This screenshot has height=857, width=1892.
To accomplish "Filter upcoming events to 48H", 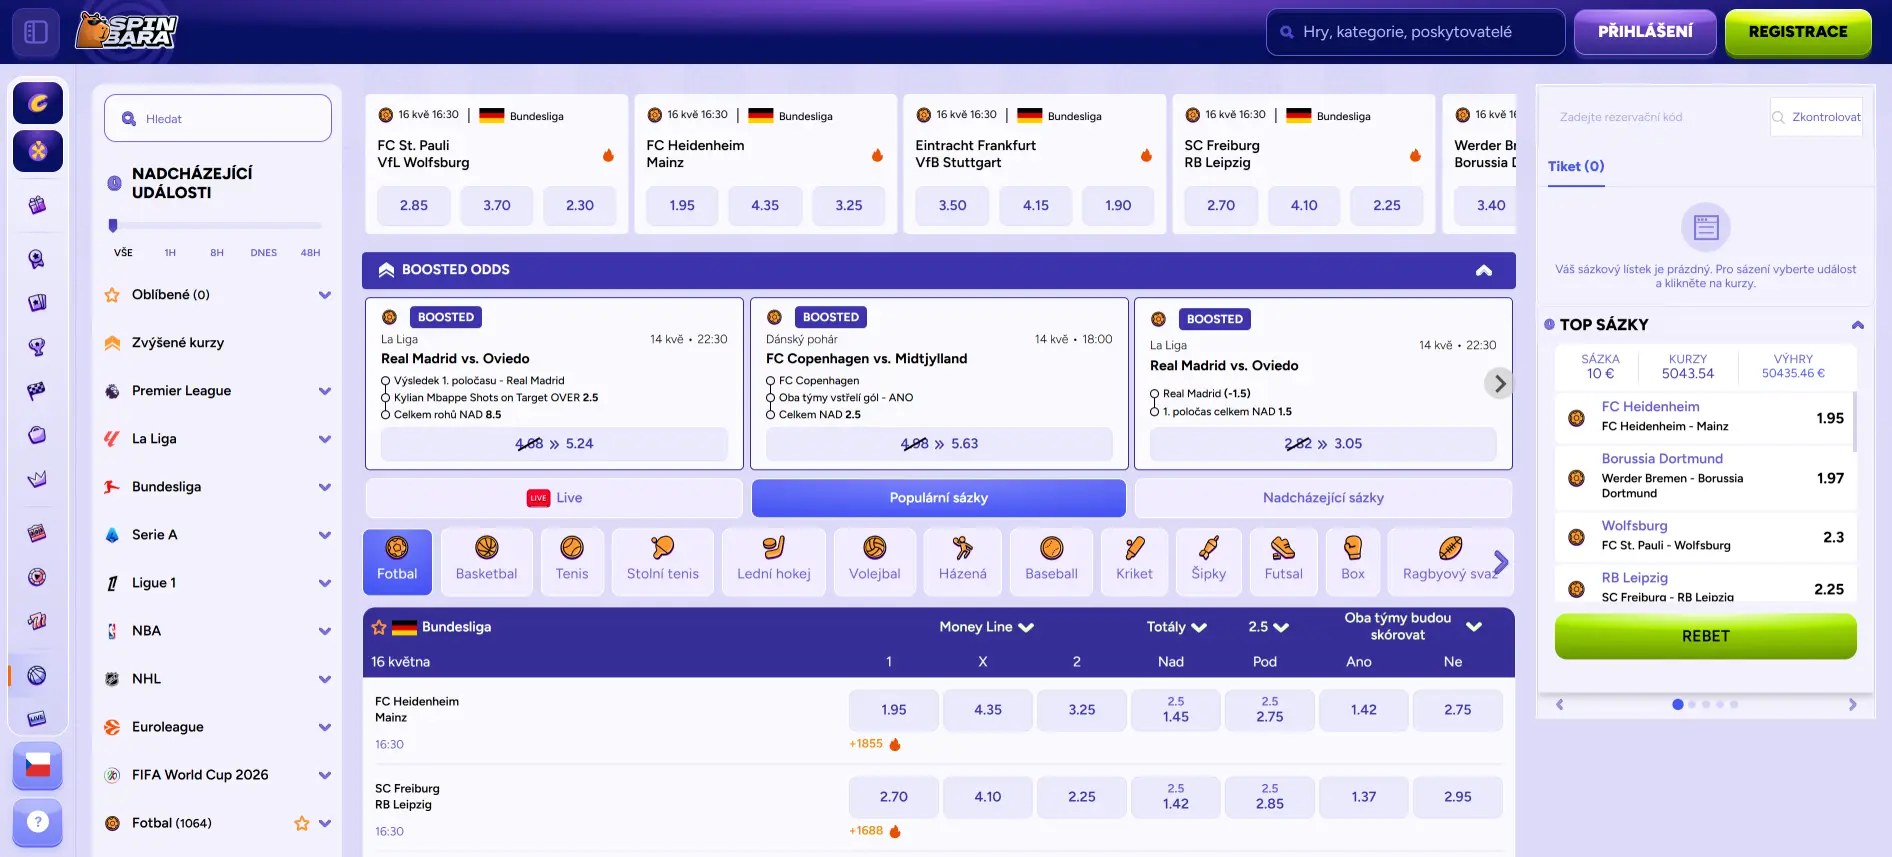I will point(311,253).
